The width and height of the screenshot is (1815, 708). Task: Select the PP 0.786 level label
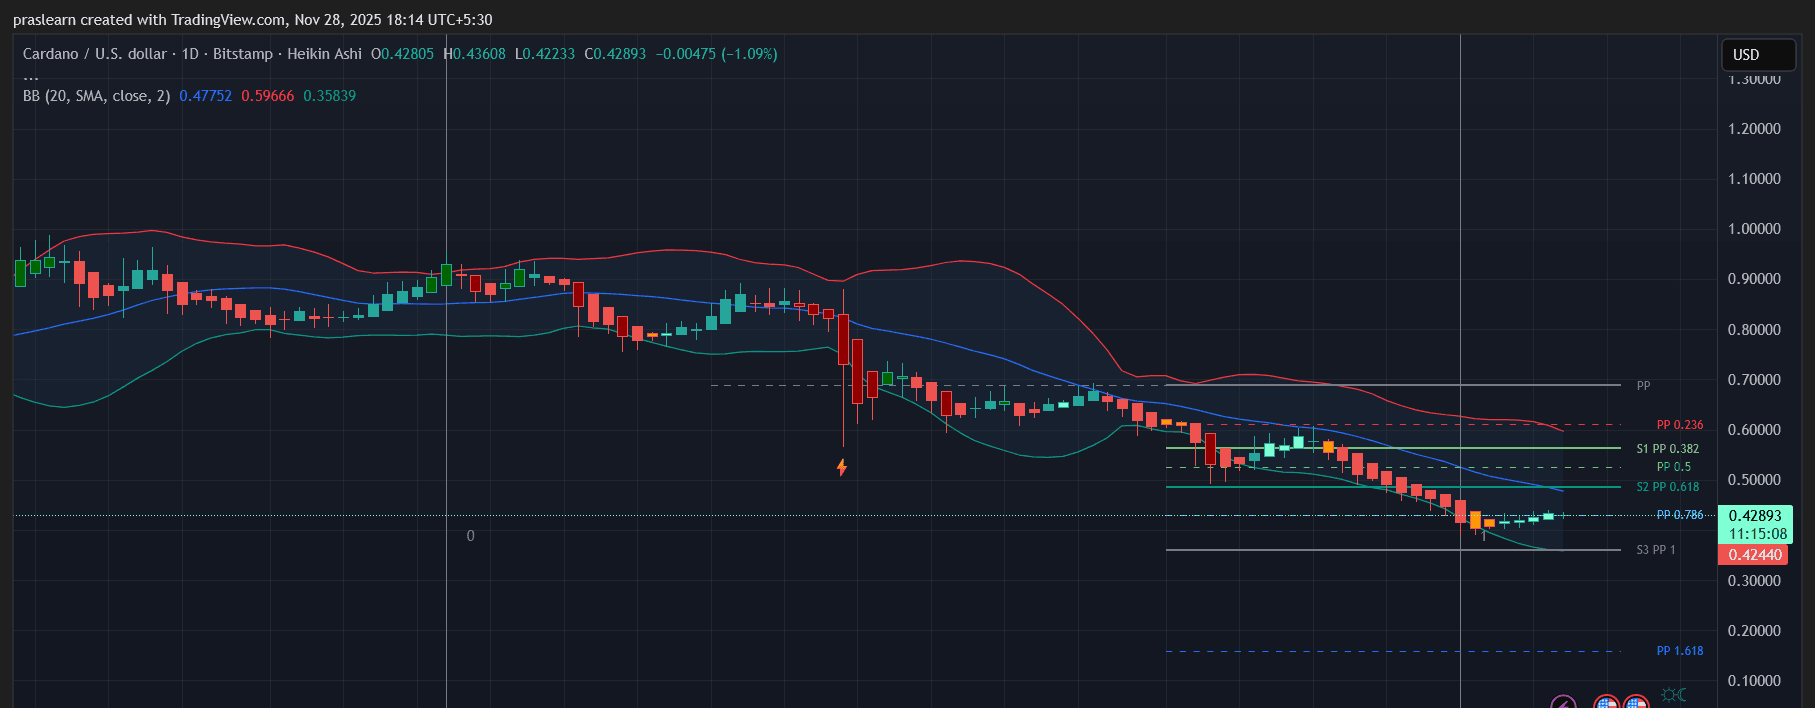[x=1680, y=515]
